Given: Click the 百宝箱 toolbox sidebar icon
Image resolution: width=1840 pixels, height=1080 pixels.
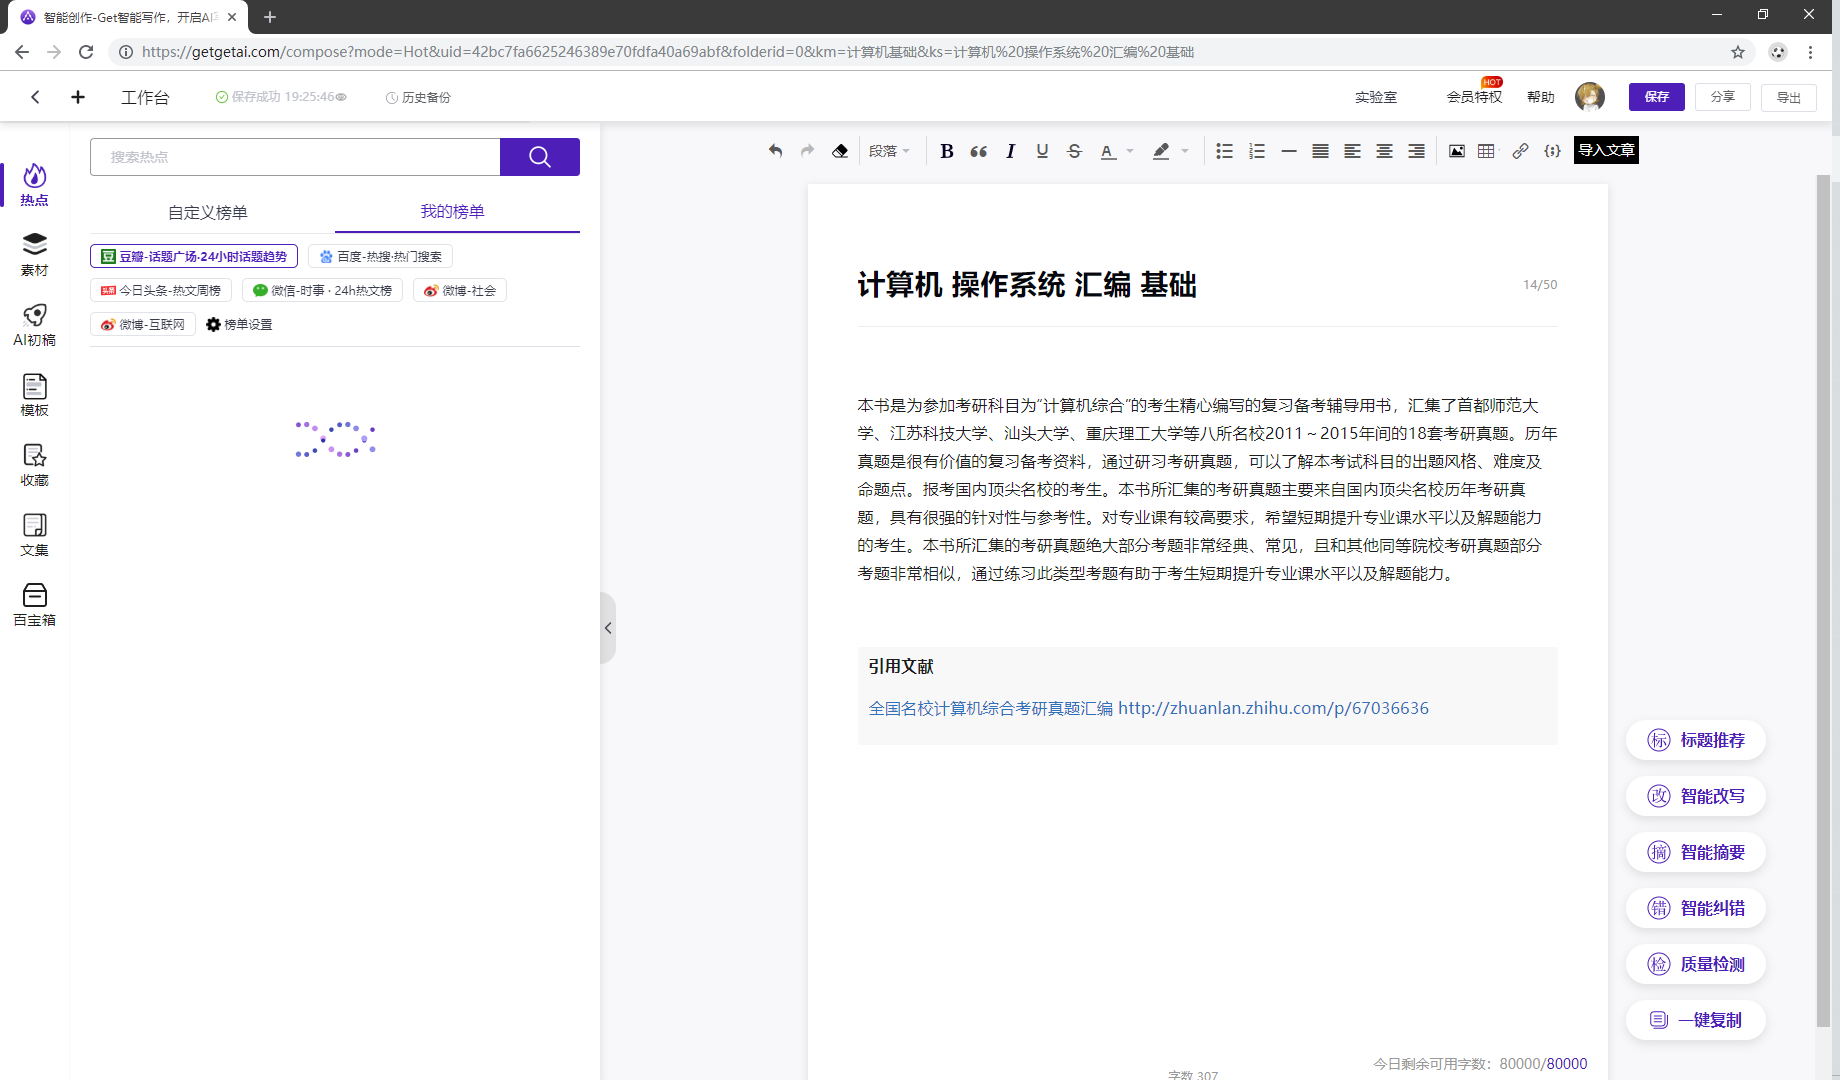Looking at the screenshot, I should point(35,605).
